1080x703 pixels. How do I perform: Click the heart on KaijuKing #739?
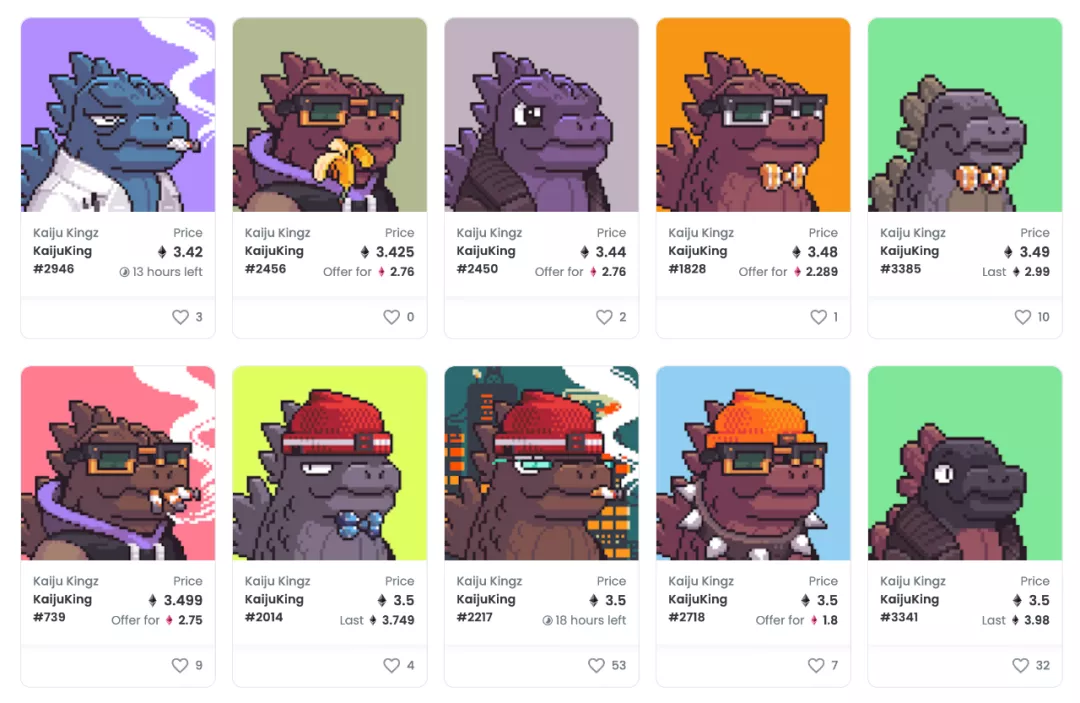tap(180, 665)
